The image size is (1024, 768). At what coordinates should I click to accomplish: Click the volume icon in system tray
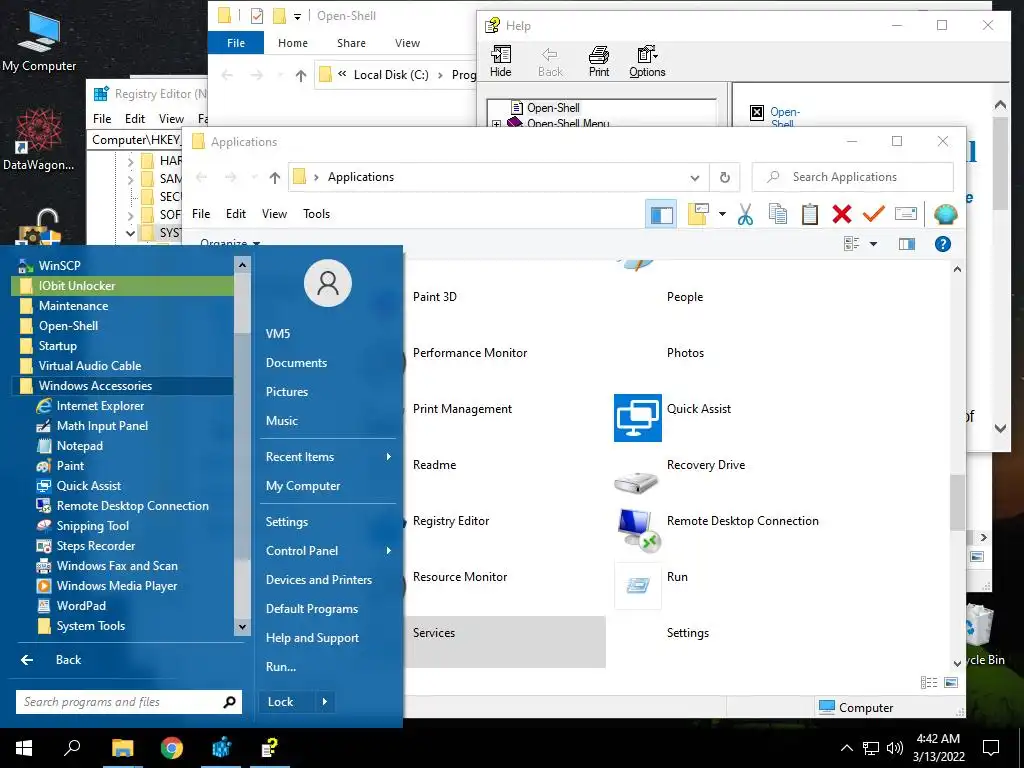tap(895, 748)
